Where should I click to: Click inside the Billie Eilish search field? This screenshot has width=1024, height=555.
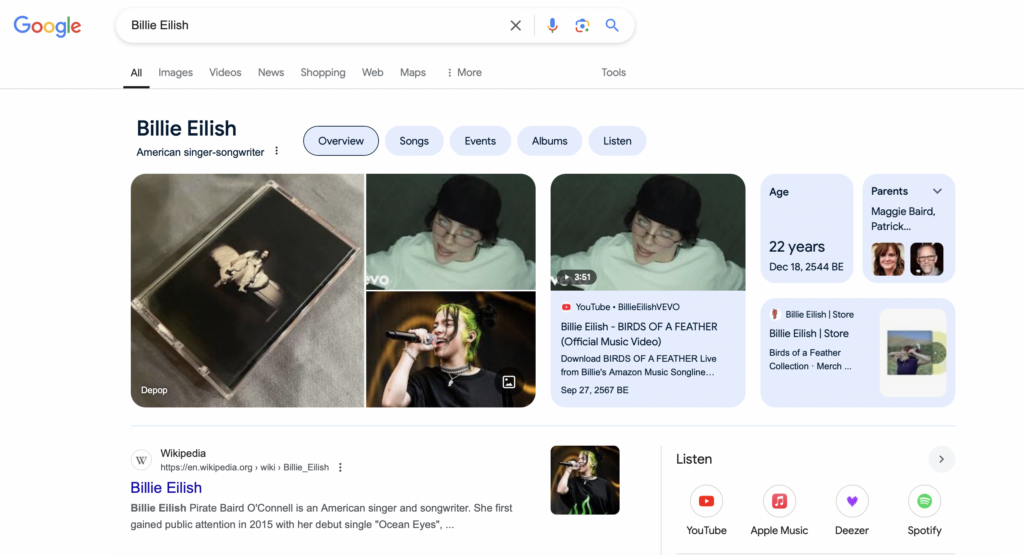[x=310, y=26]
